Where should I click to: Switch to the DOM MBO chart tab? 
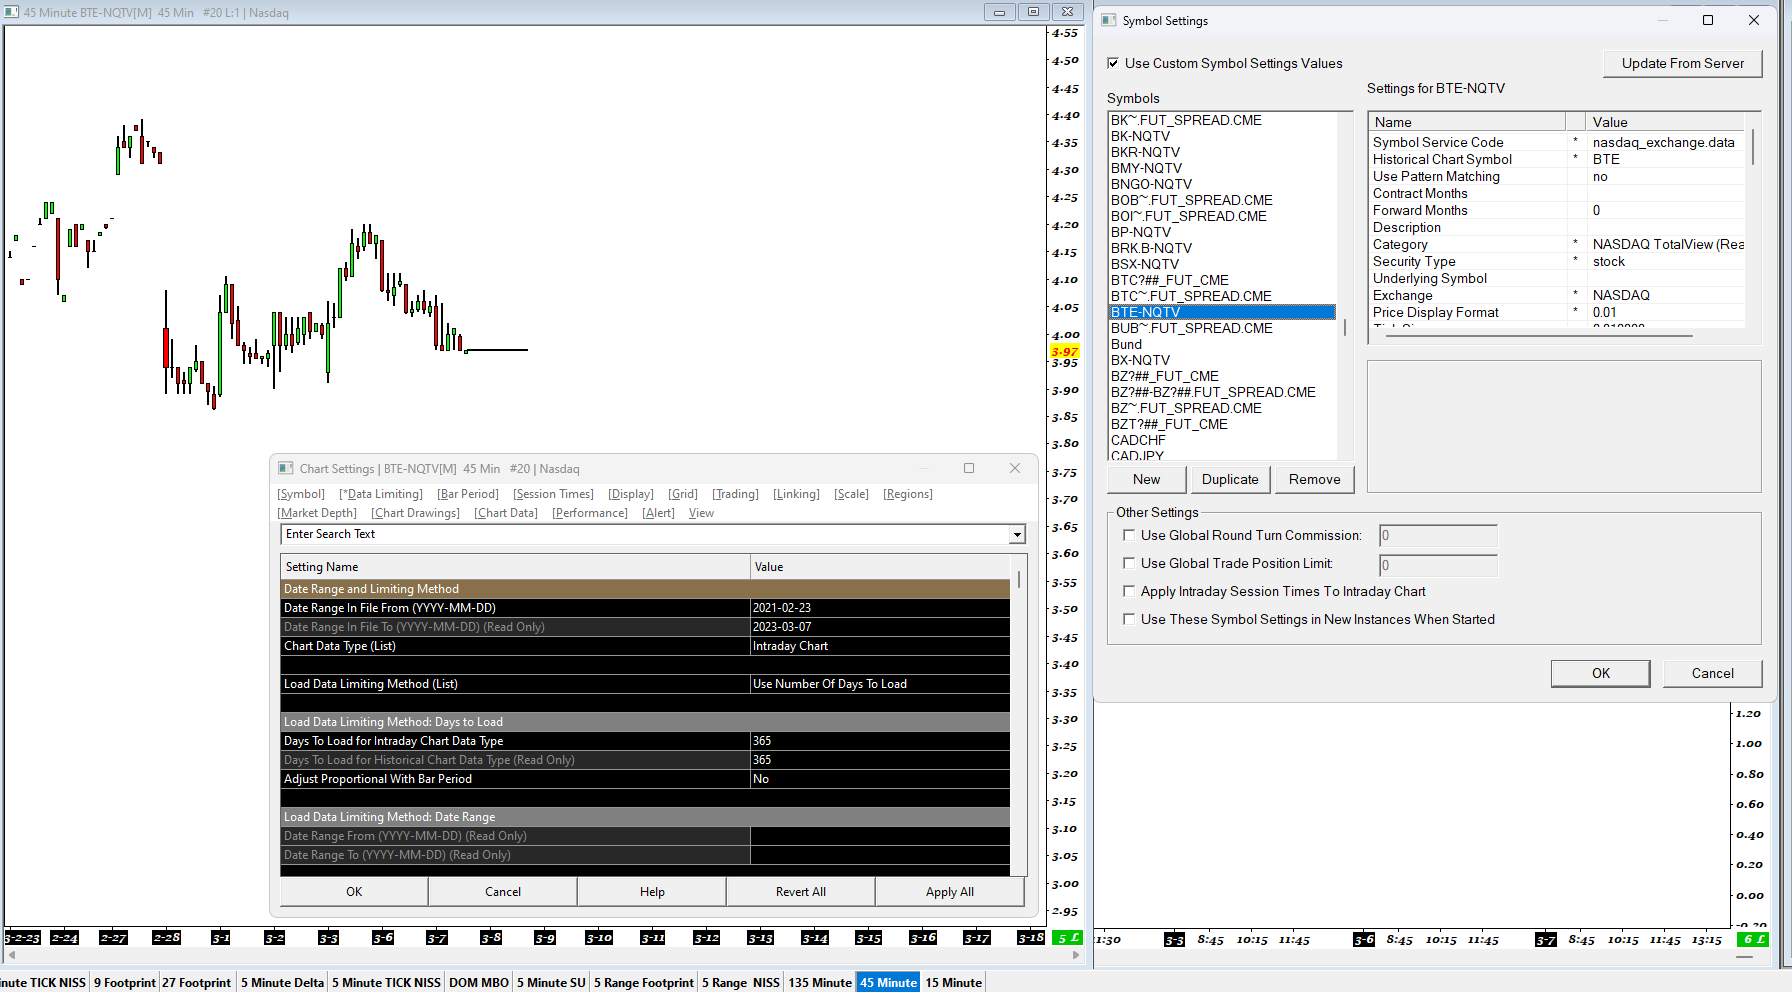pos(479,982)
